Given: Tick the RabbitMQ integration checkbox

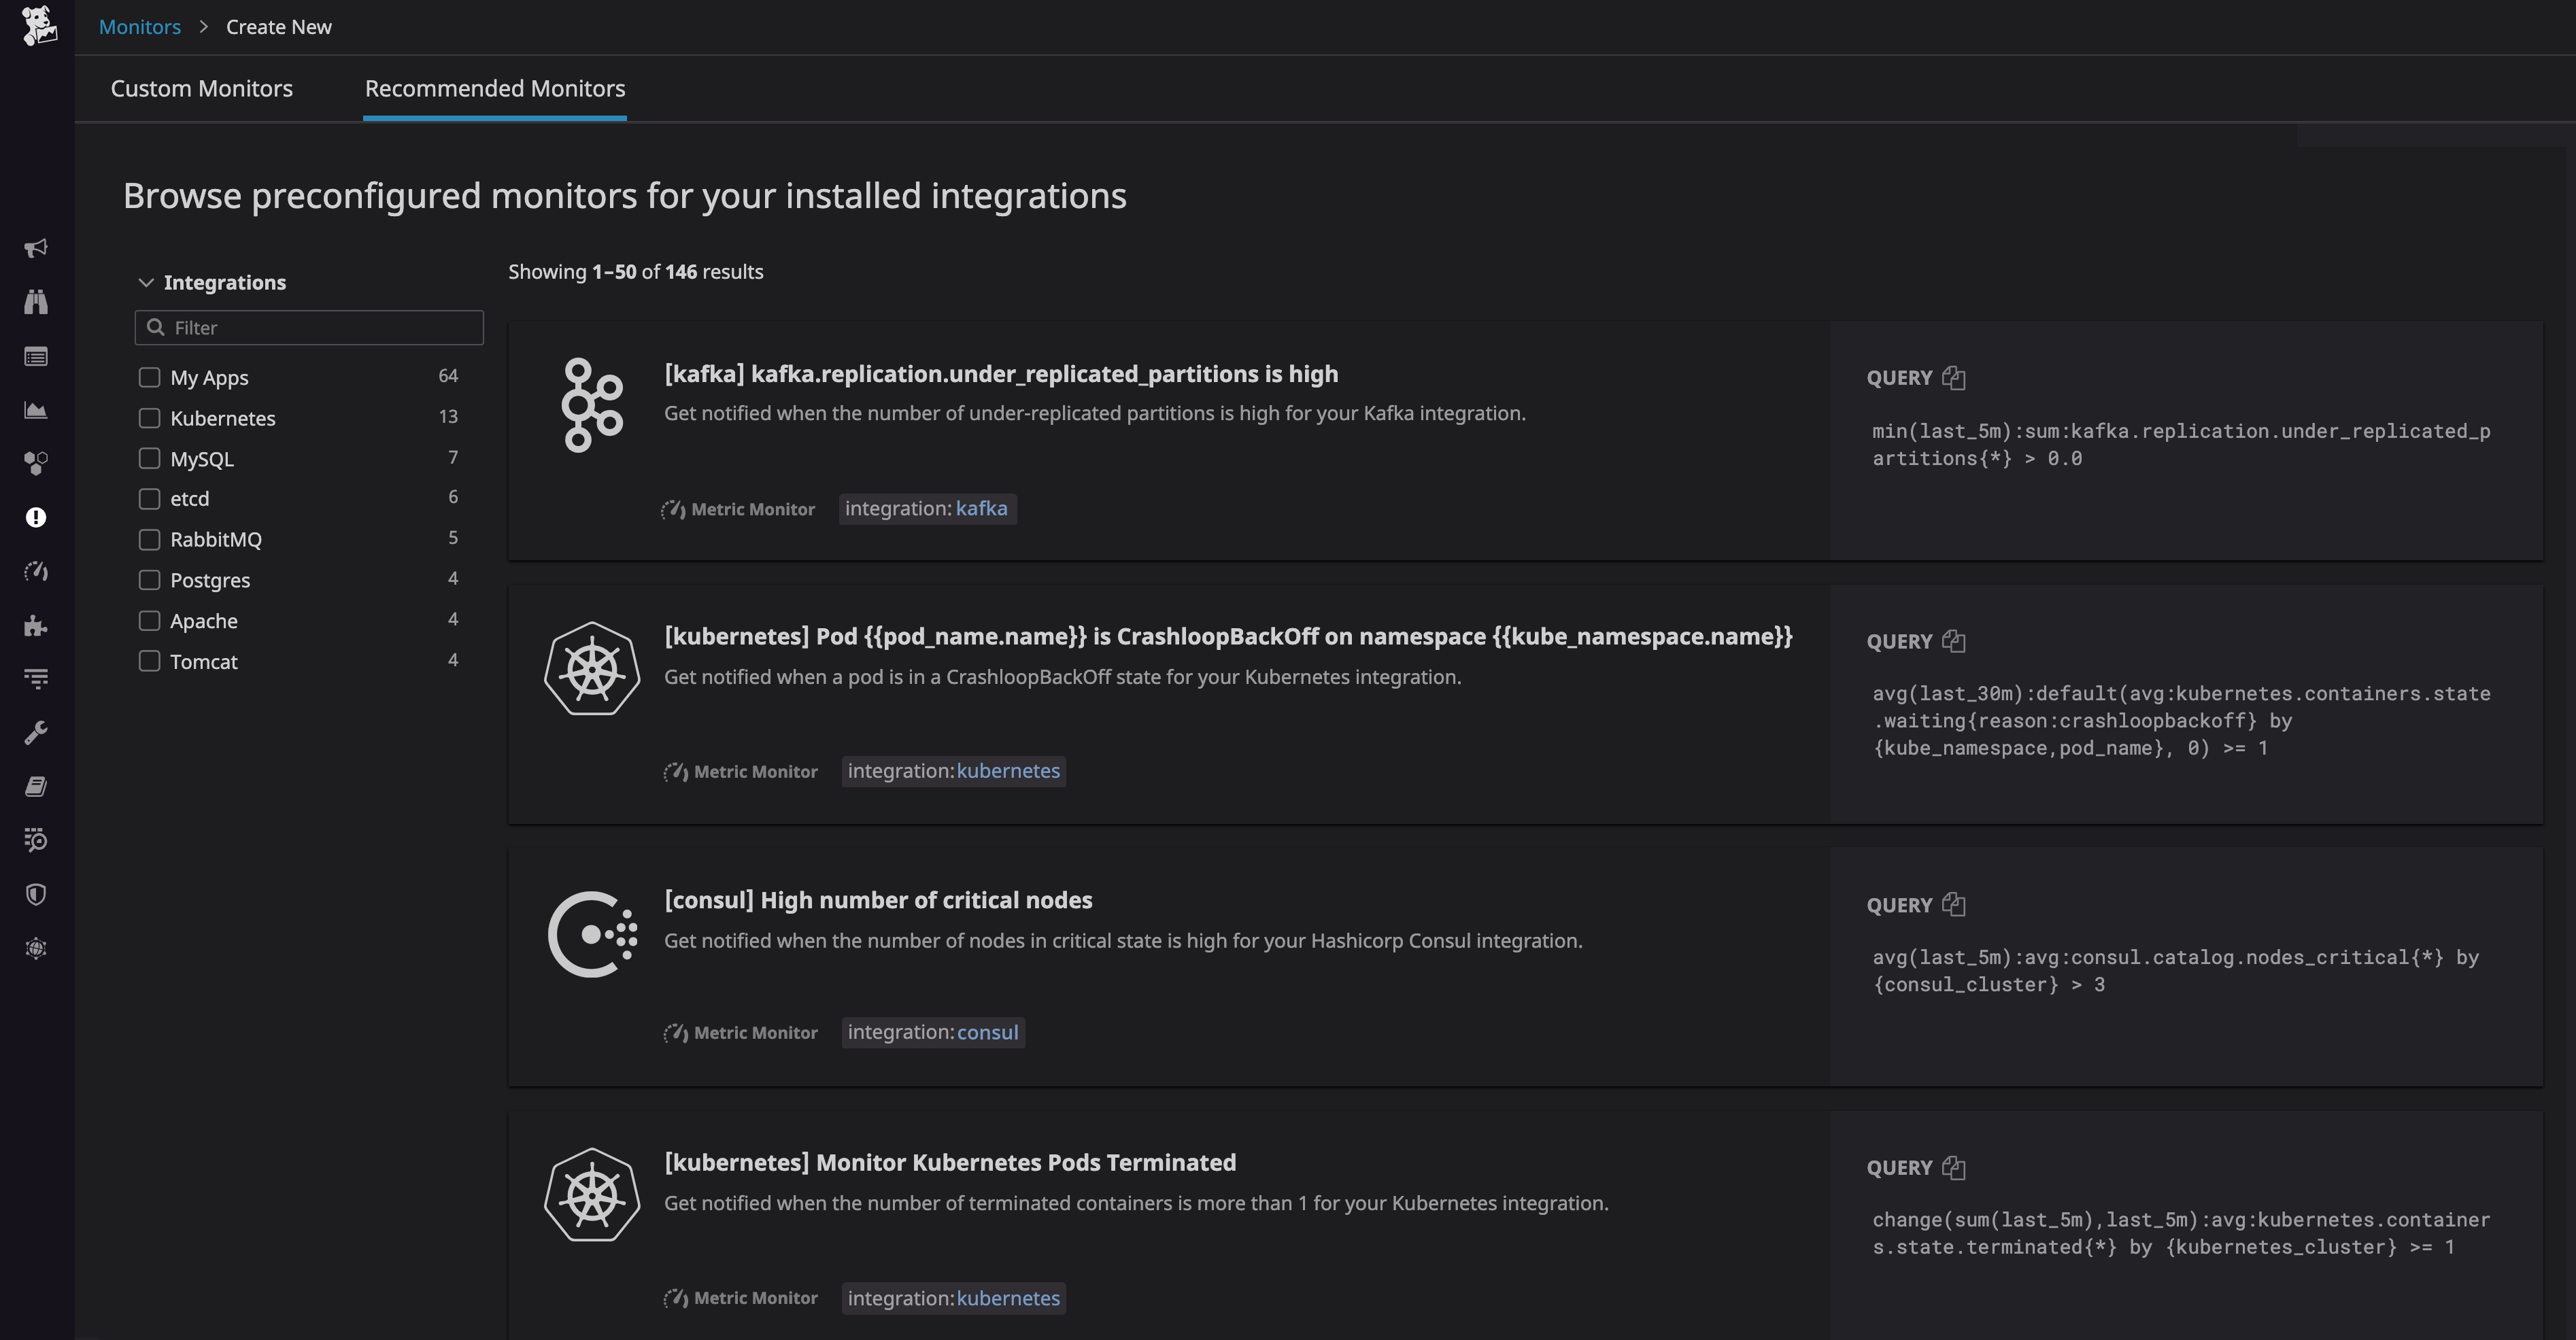Looking at the screenshot, I should [x=149, y=540].
